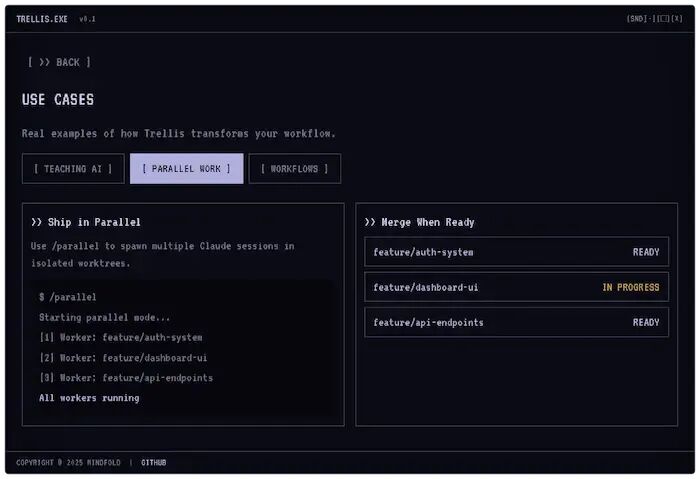The height and width of the screenshot is (479, 700).
Task: Go back with the [ >> BACK ] button
Action: pyautogui.click(x=59, y=62)
